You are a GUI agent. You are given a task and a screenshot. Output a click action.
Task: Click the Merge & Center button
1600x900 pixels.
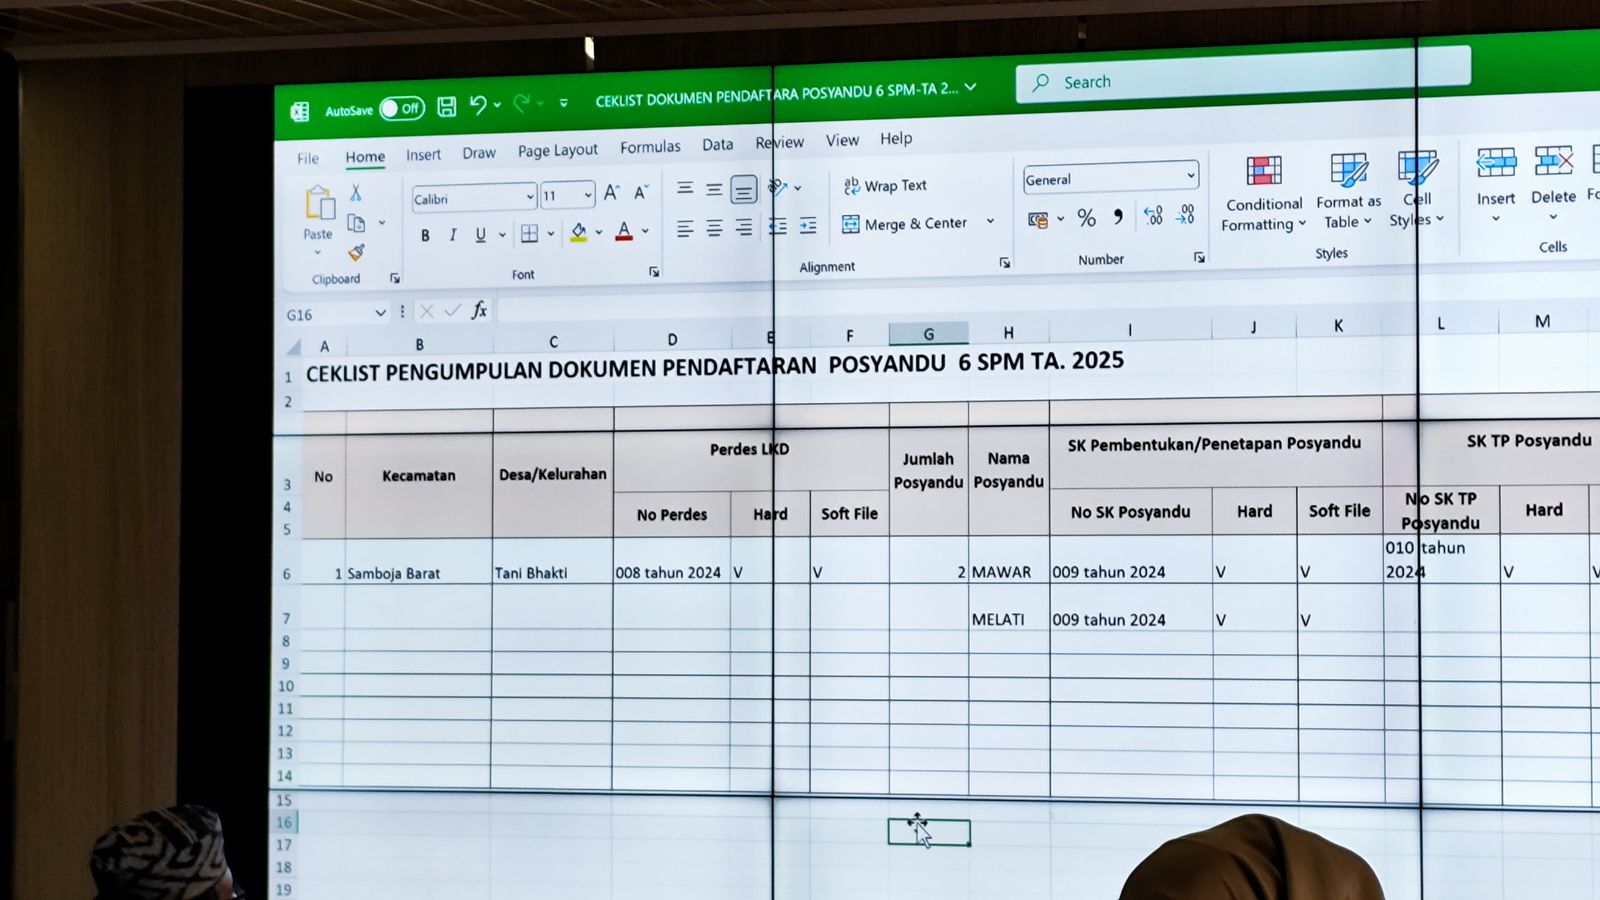tap(905, 224)
